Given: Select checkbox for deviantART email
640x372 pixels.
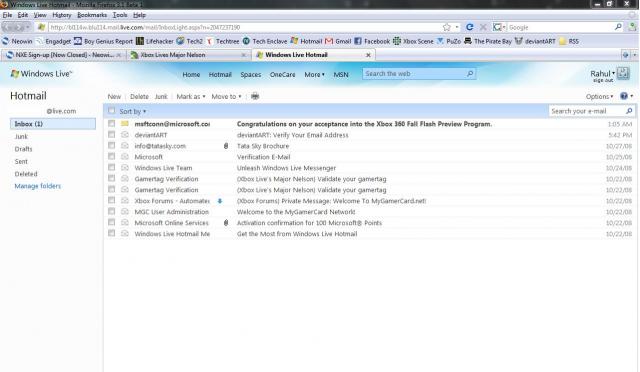Looking at the screenshot, I should (x=111, y=134).
